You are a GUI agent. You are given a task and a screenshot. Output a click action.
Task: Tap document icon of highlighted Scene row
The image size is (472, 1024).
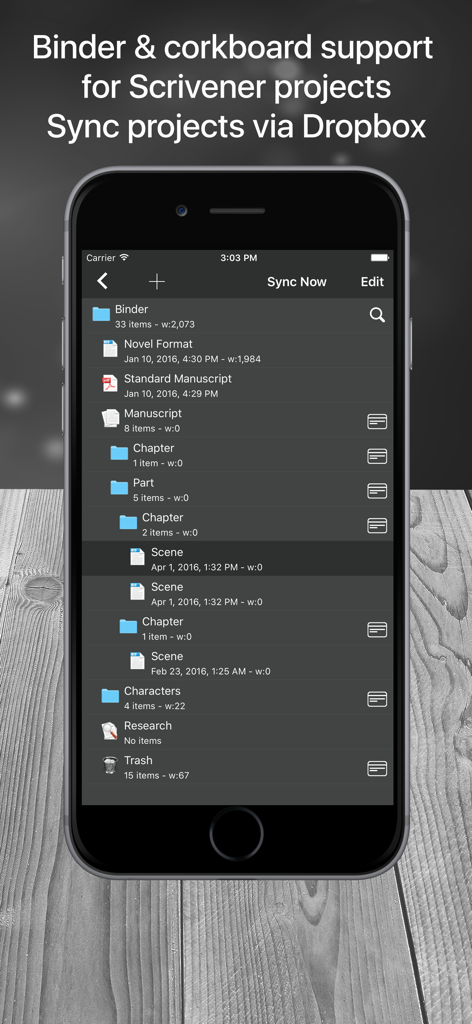[137, 557]
